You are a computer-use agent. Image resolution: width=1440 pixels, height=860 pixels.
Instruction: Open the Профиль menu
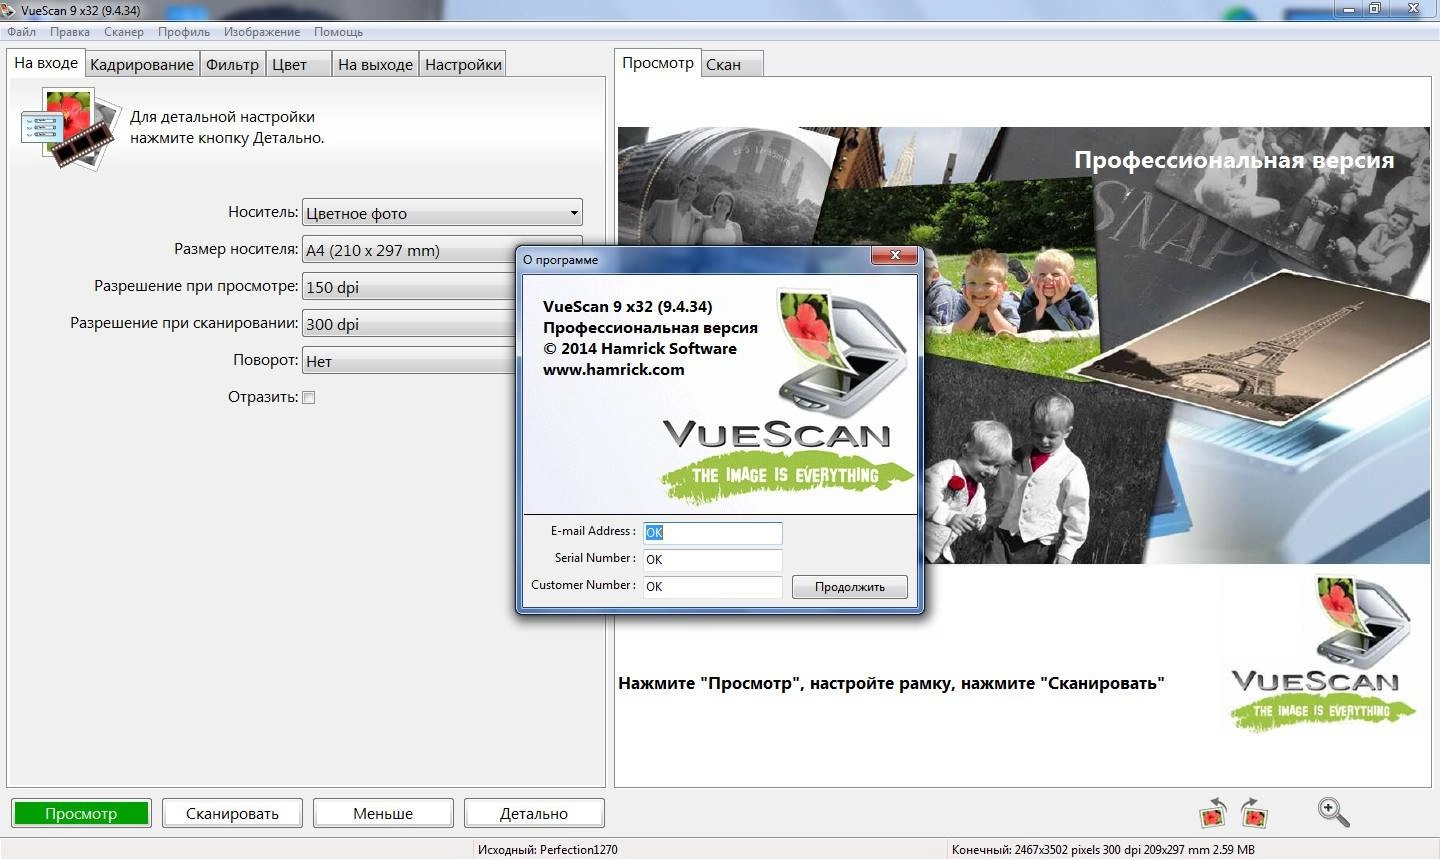184,32
